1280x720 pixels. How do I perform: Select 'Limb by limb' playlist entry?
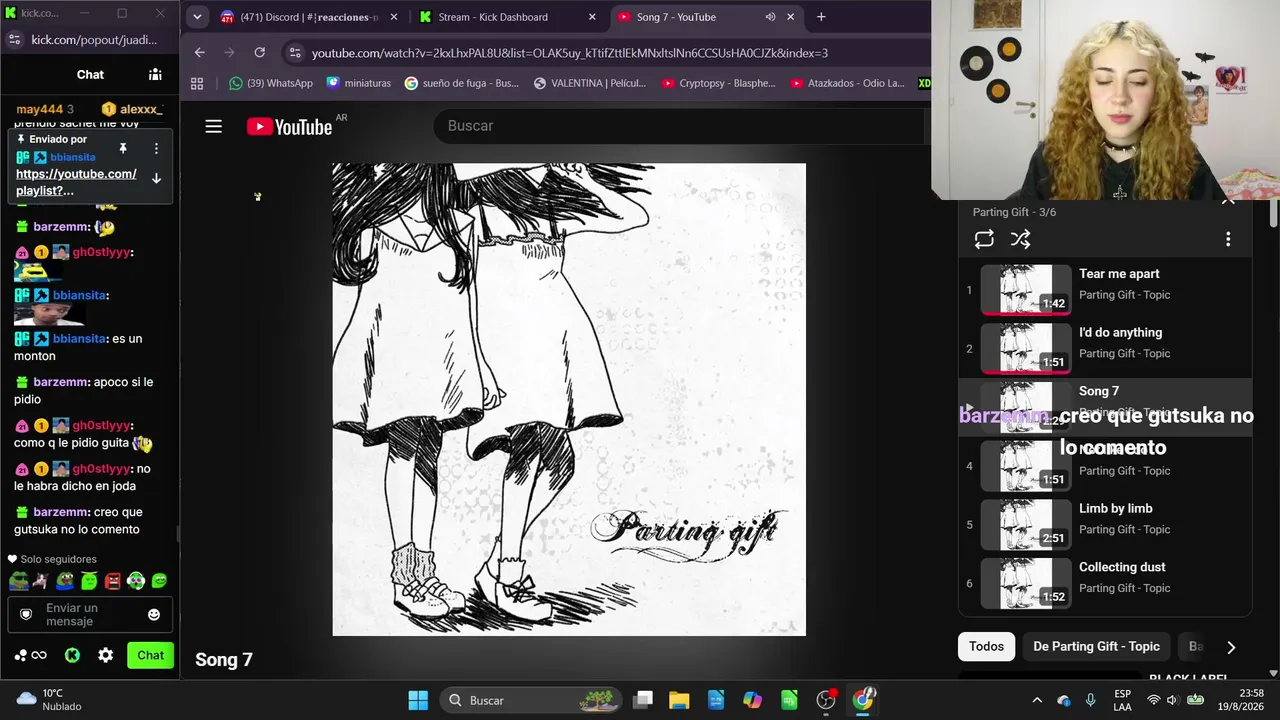click(x=1105, y=525)
